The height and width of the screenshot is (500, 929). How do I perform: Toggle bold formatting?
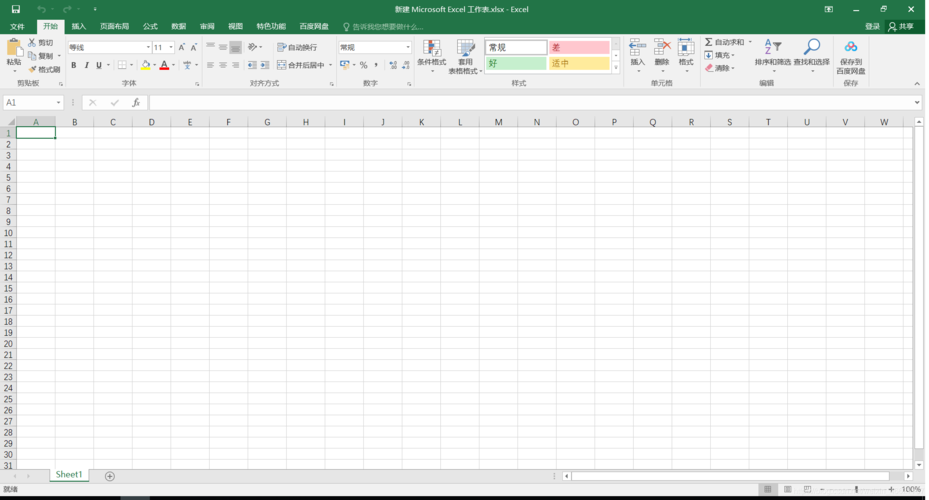click(73, 65)
